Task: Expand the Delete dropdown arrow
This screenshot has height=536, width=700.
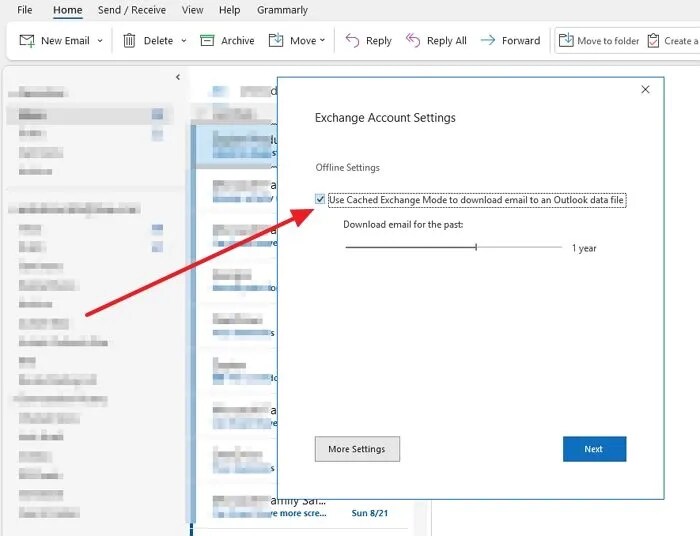Action: tap(183, 41)
